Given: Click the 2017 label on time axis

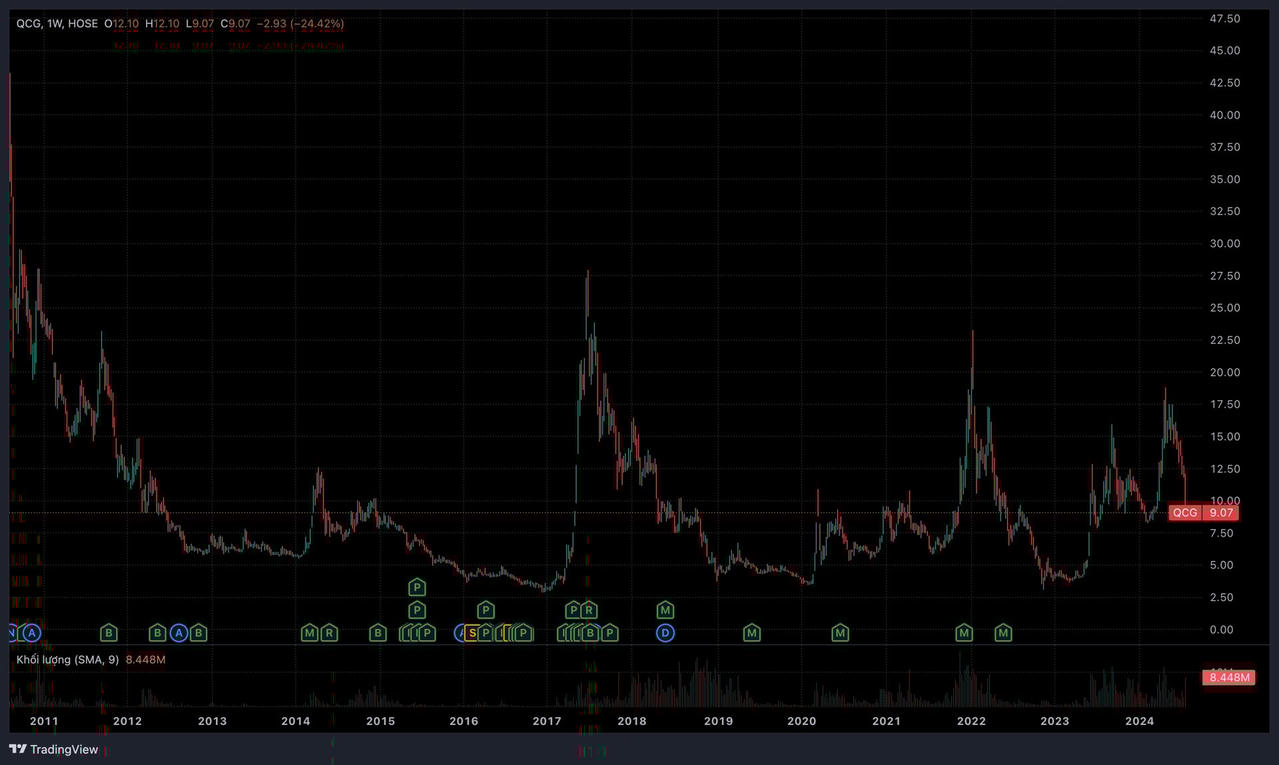Looking at the screenshot, I should (x=547, y=721).
